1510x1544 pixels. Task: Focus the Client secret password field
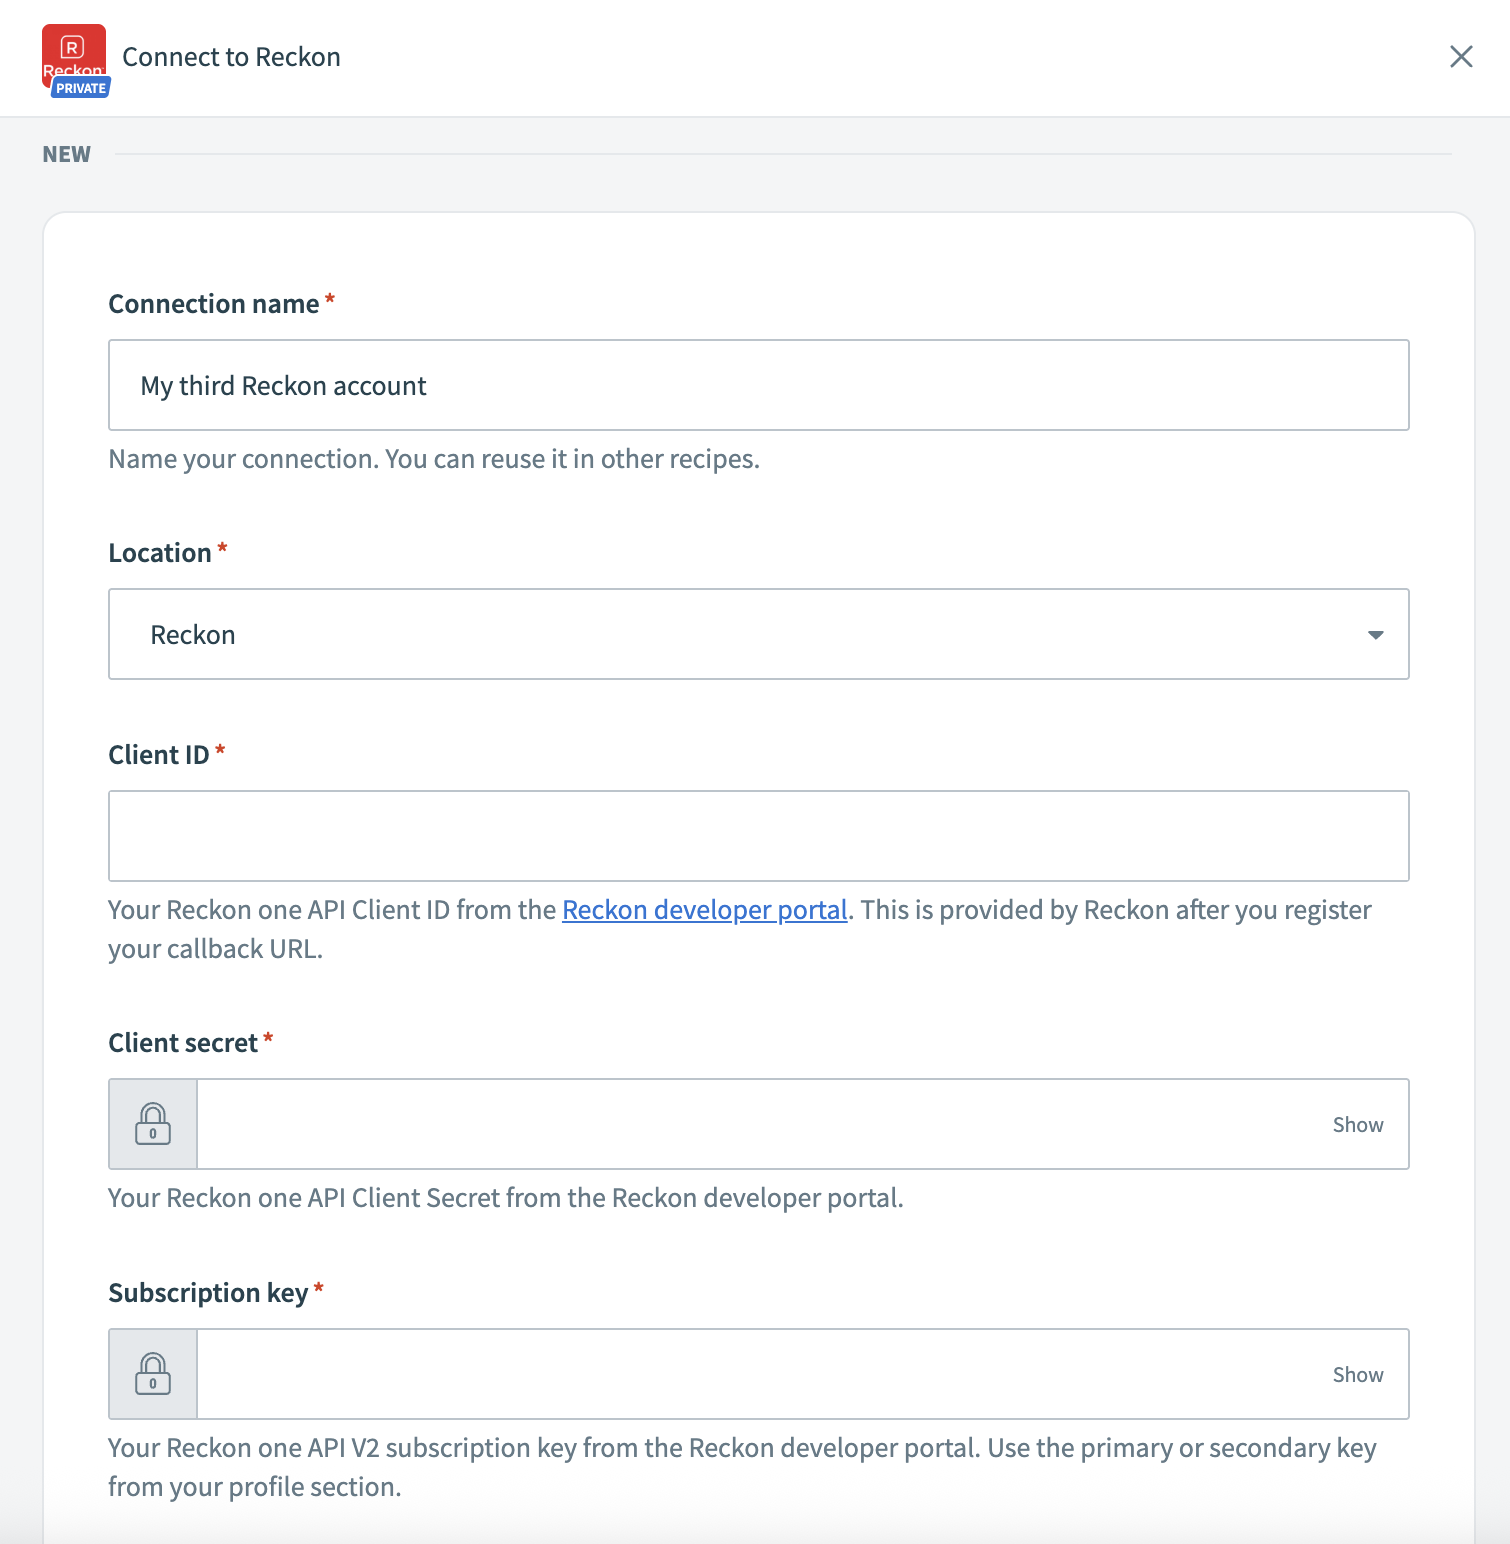(760, 1124)
